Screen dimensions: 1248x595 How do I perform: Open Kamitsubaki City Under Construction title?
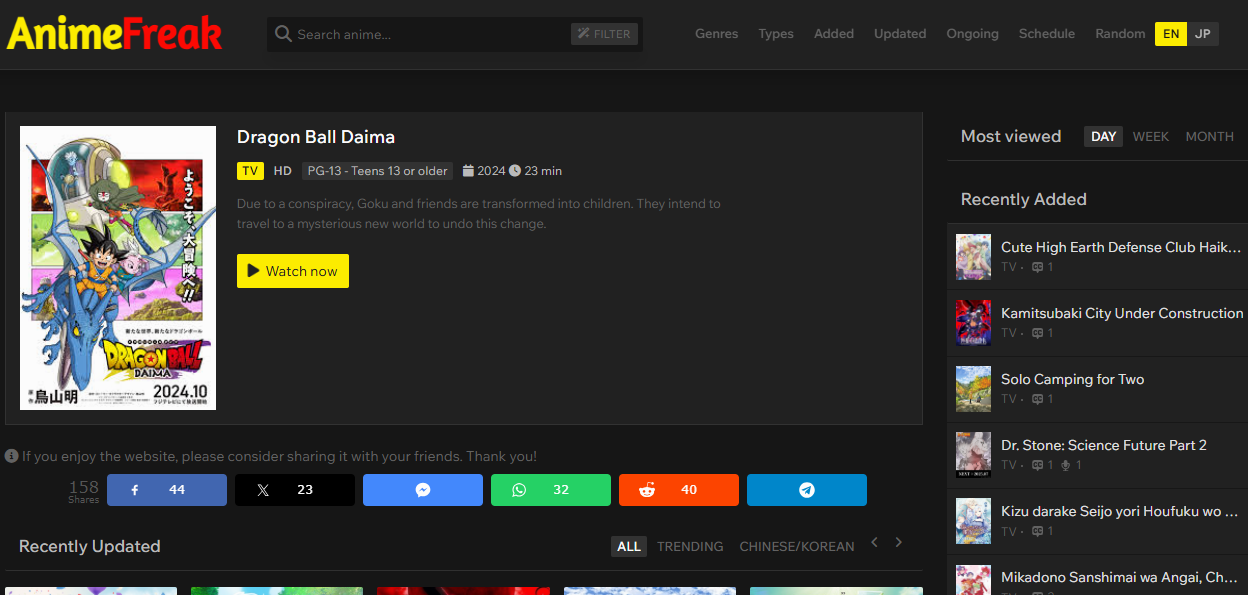point(1122,313)
